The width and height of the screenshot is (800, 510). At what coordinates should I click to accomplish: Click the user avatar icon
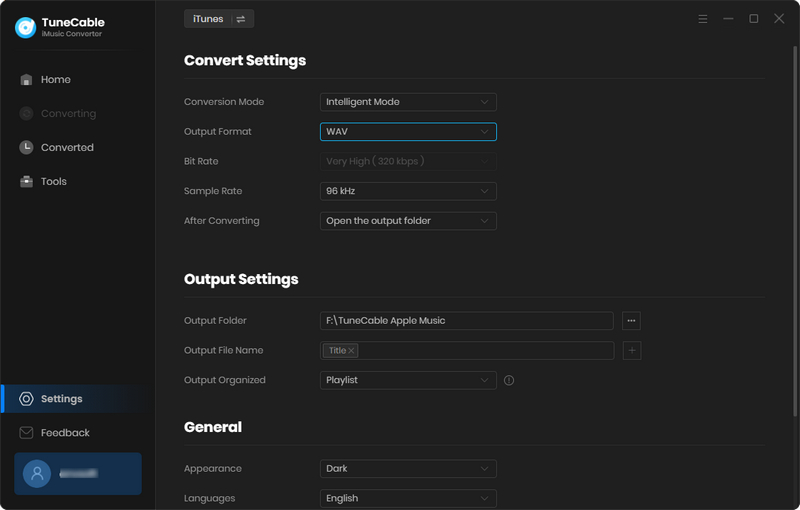(37, 474)
